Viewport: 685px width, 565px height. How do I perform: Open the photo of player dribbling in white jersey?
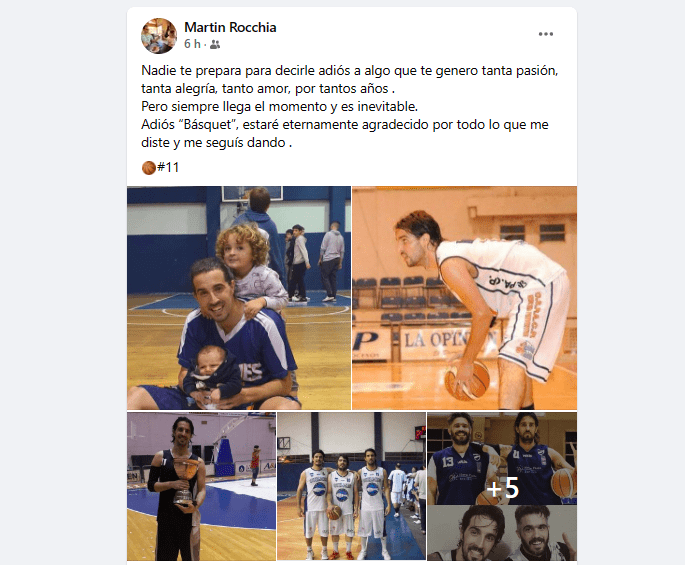coord(464,298)
